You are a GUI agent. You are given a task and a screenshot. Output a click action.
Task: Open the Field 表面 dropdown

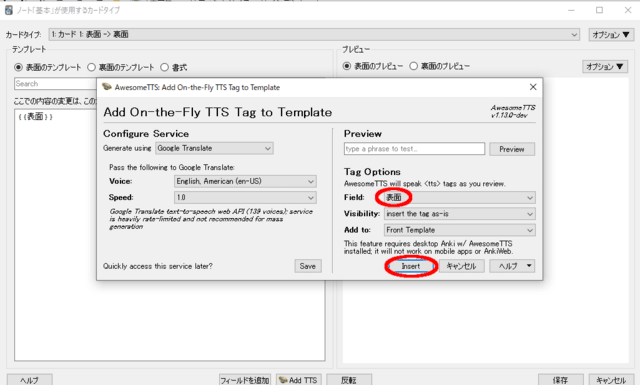click(x=460, y=198)
